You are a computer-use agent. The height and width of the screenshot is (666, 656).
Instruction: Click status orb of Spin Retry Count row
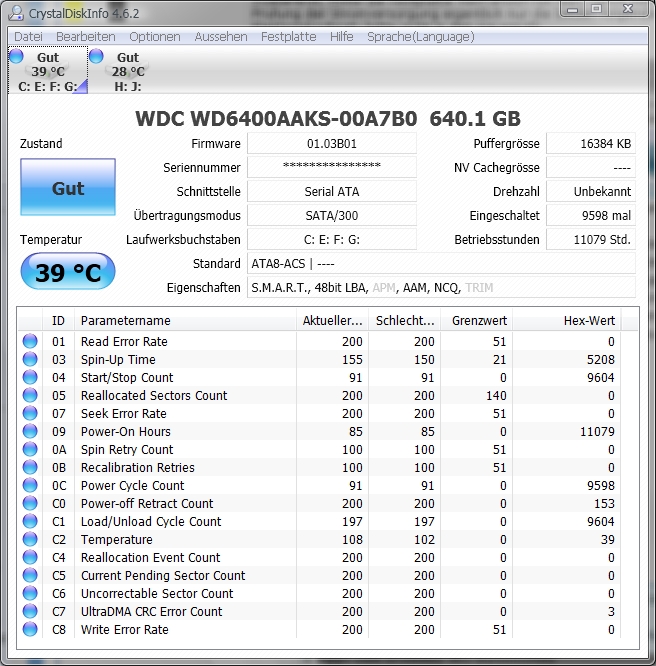coord(30,449)
